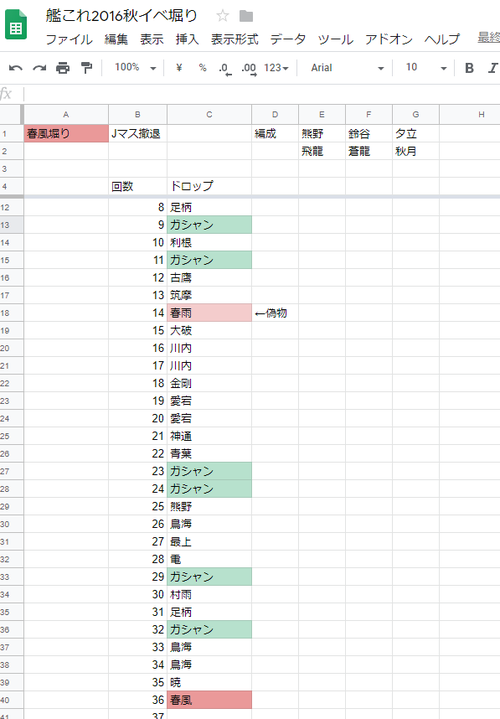Screen dimensions: 500x719
Task: Open the 表示 menu
Action: pyautogui.click(x=152, y=39)
